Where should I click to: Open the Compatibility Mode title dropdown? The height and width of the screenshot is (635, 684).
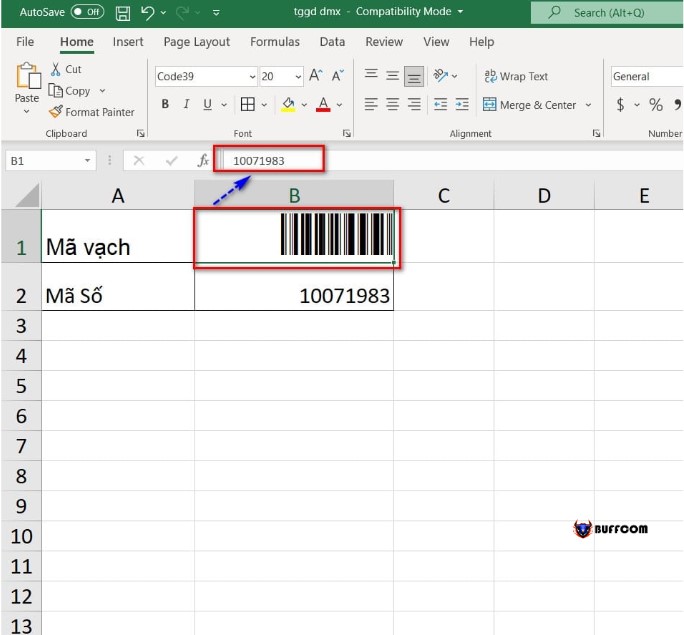coord(460,11)
